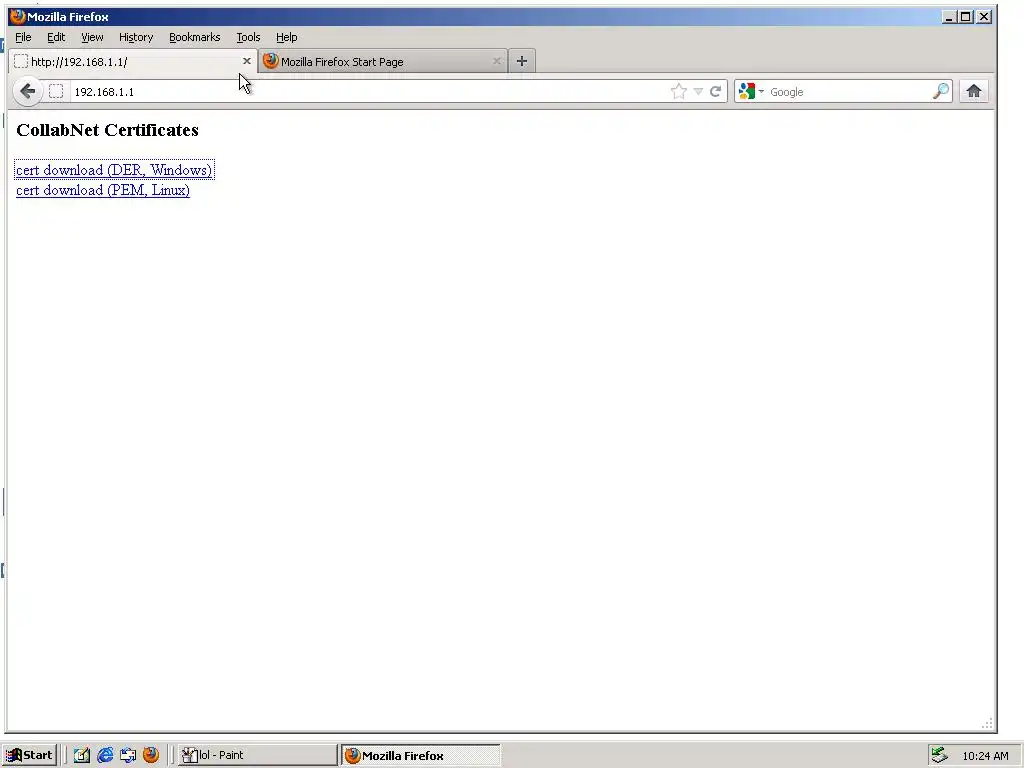Open the URL history dropdown arrow
The height and width of the screenshot is (768, 1024).
click(x=698, y=91)
